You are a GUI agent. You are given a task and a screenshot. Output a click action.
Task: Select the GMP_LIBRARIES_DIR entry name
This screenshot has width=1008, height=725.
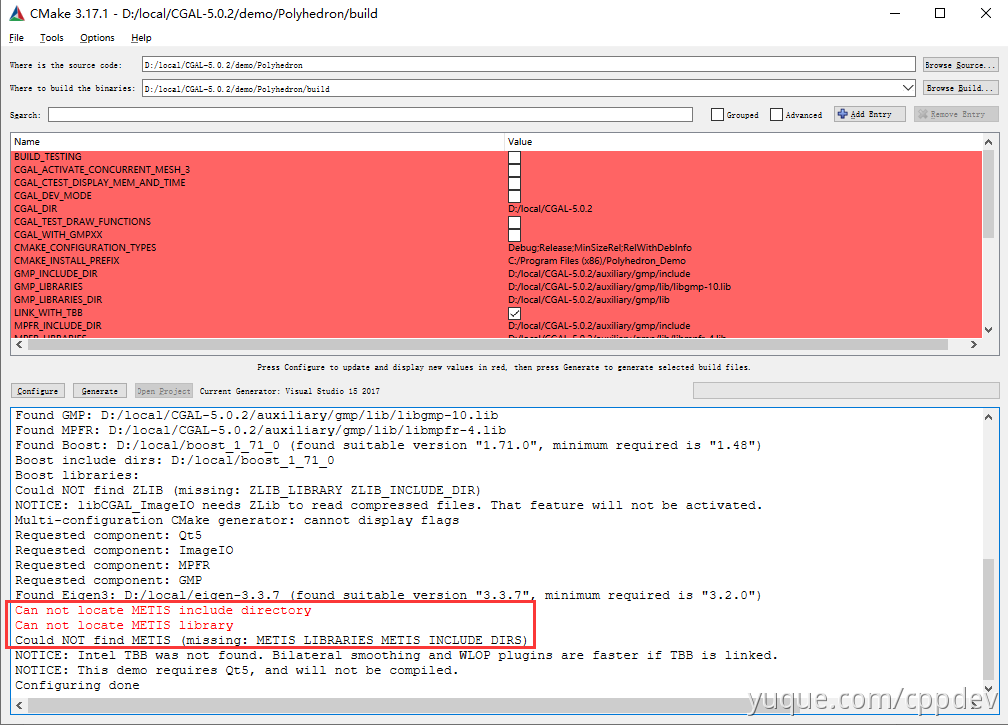tap(58, 300)
